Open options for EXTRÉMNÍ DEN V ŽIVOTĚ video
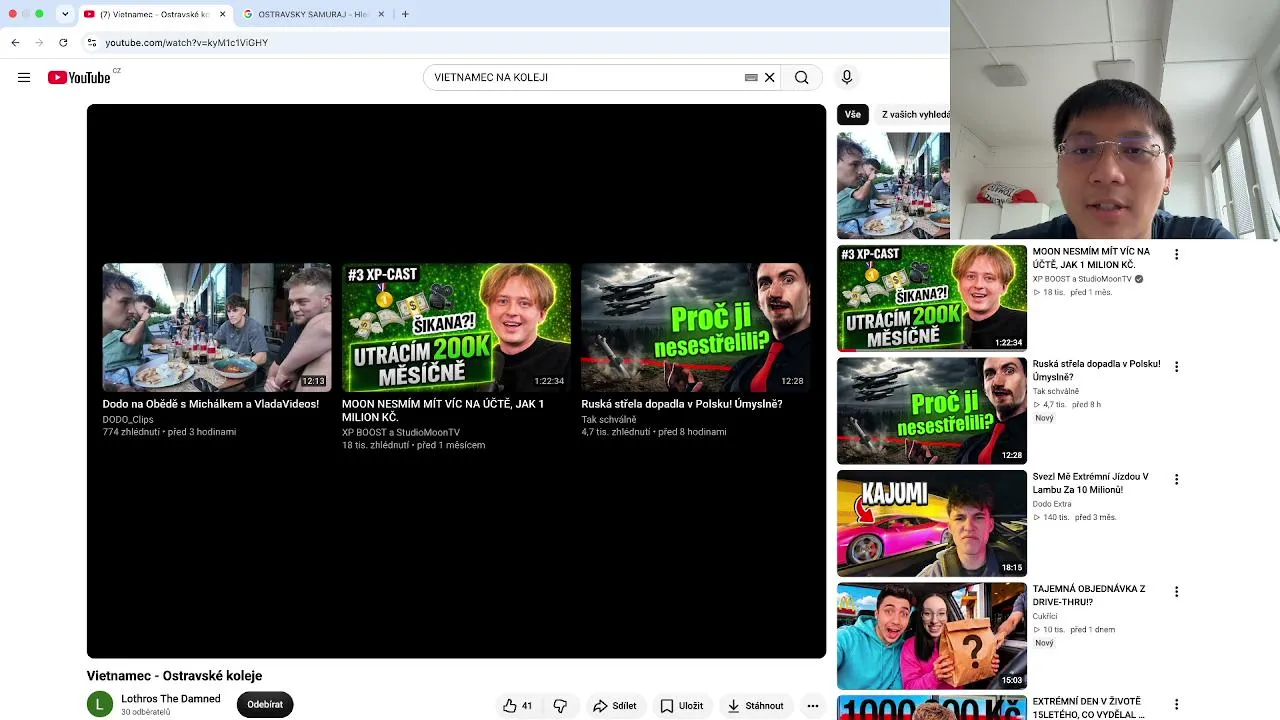This screenshot has width=1280, height=720. tap(1176, 705)
